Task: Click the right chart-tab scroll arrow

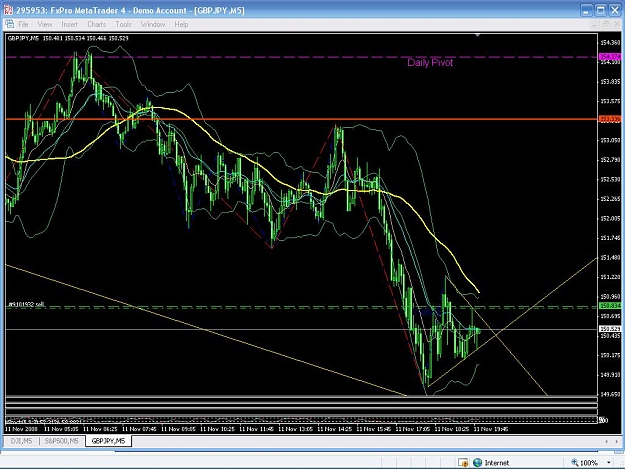Action: tap(617, 441)
